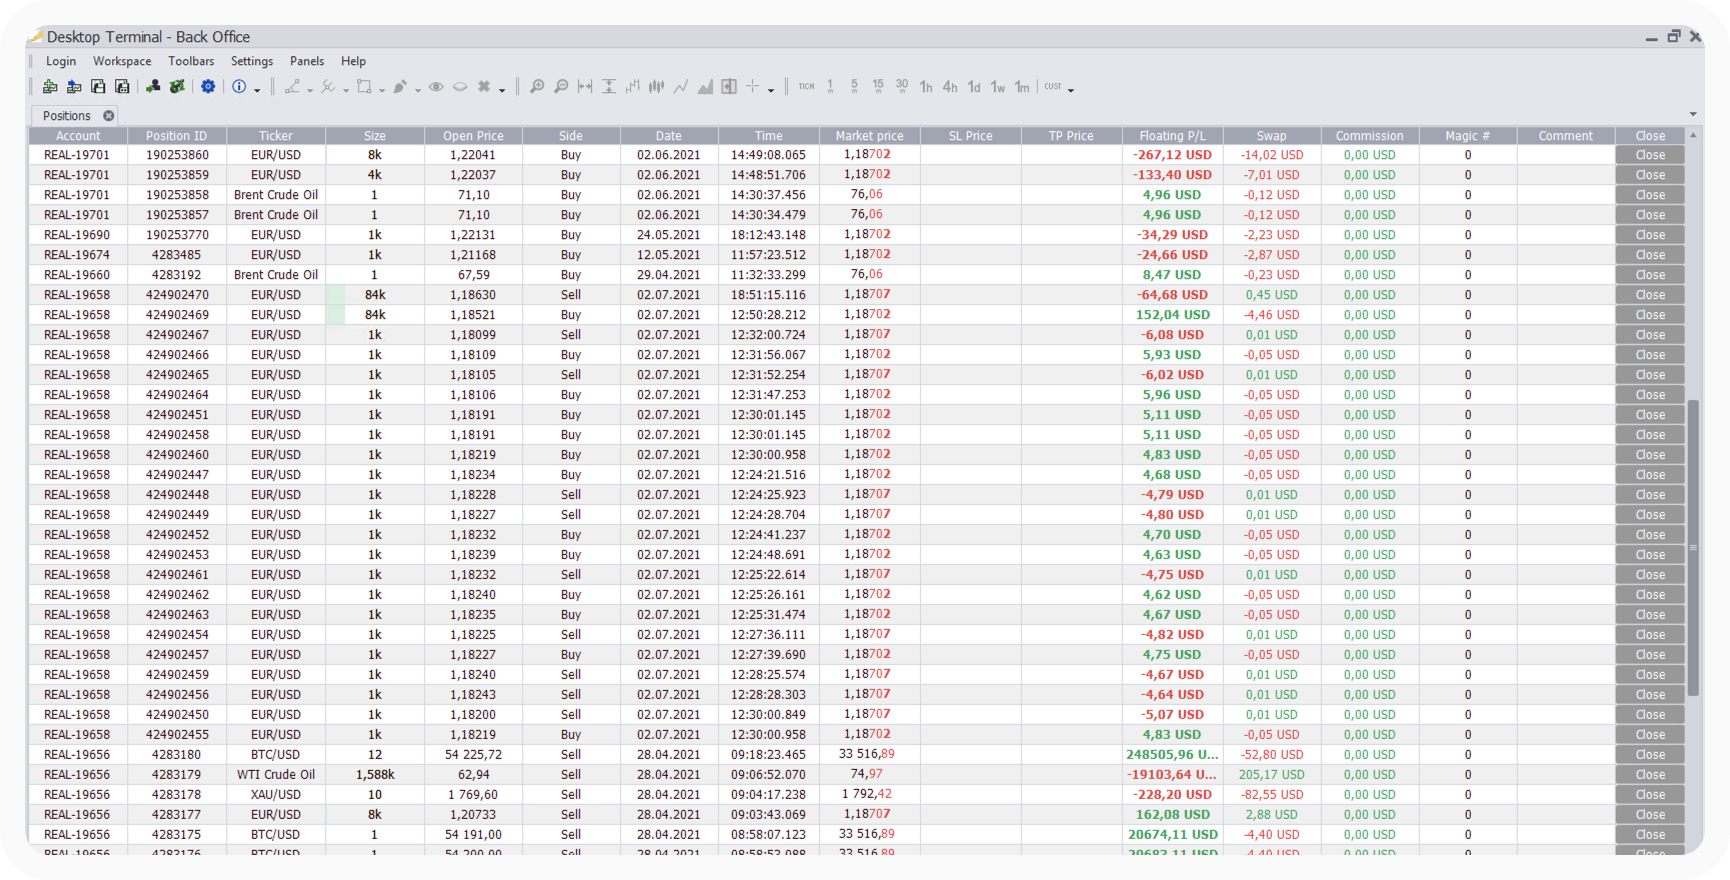Open the Settings menu
1730x880 pixels.
coord(252,61)
